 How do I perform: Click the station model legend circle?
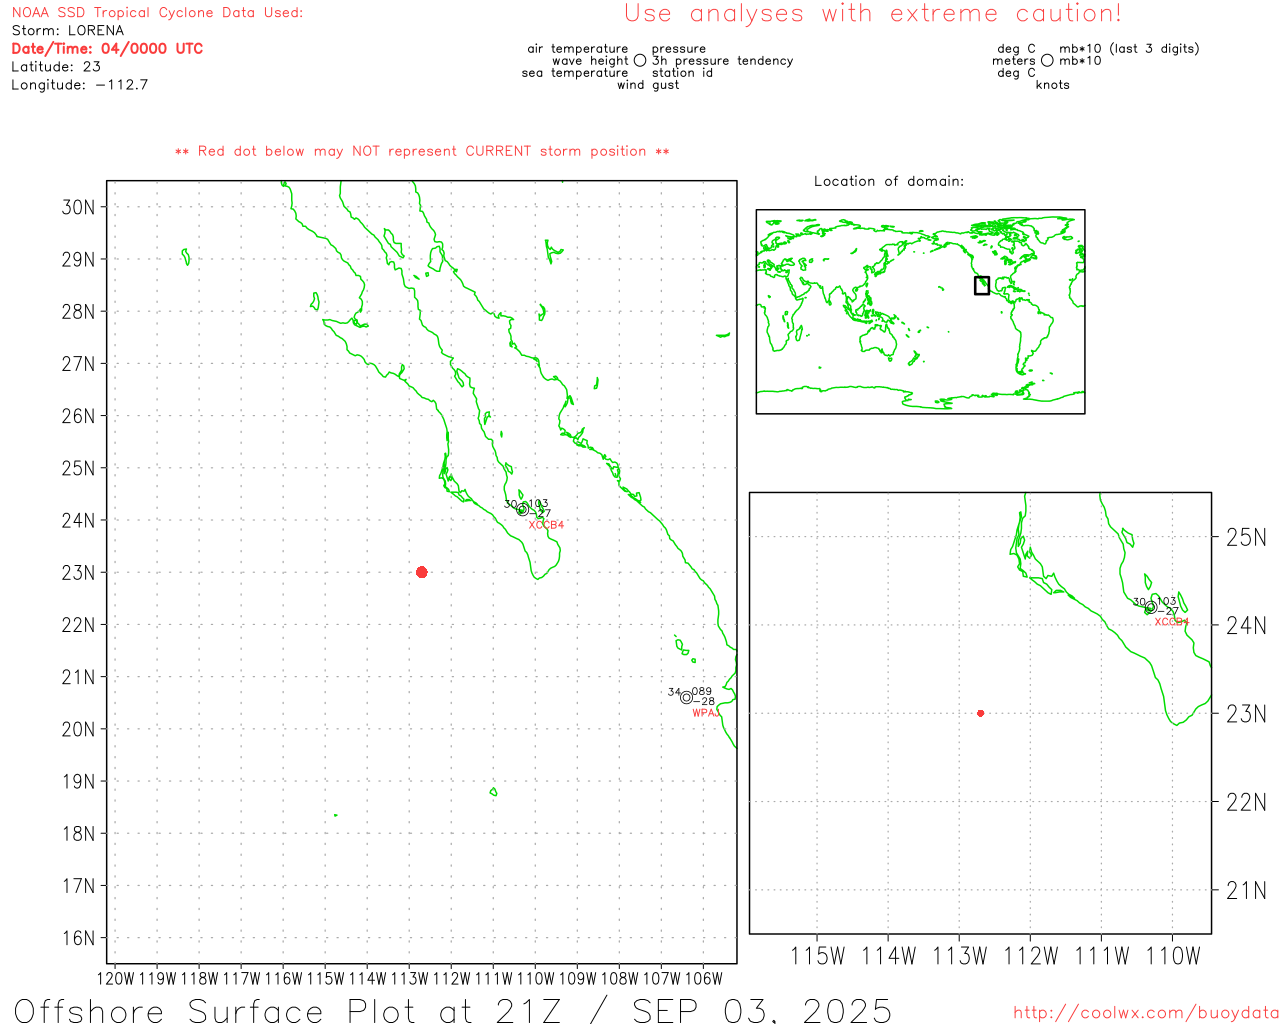point(640,61)
